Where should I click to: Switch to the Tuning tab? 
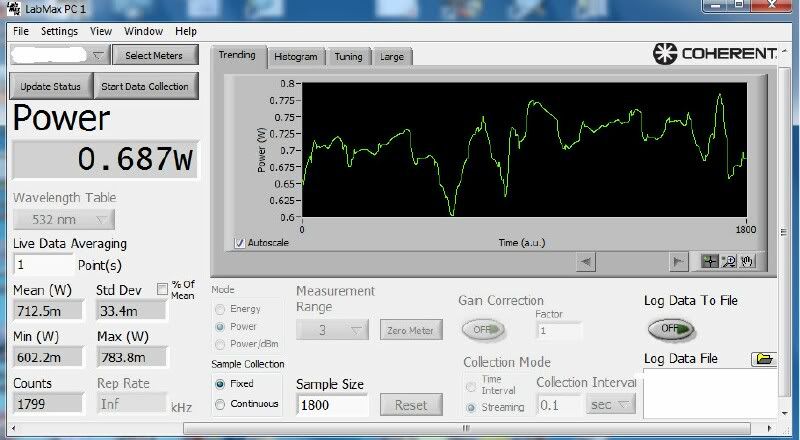348,57
